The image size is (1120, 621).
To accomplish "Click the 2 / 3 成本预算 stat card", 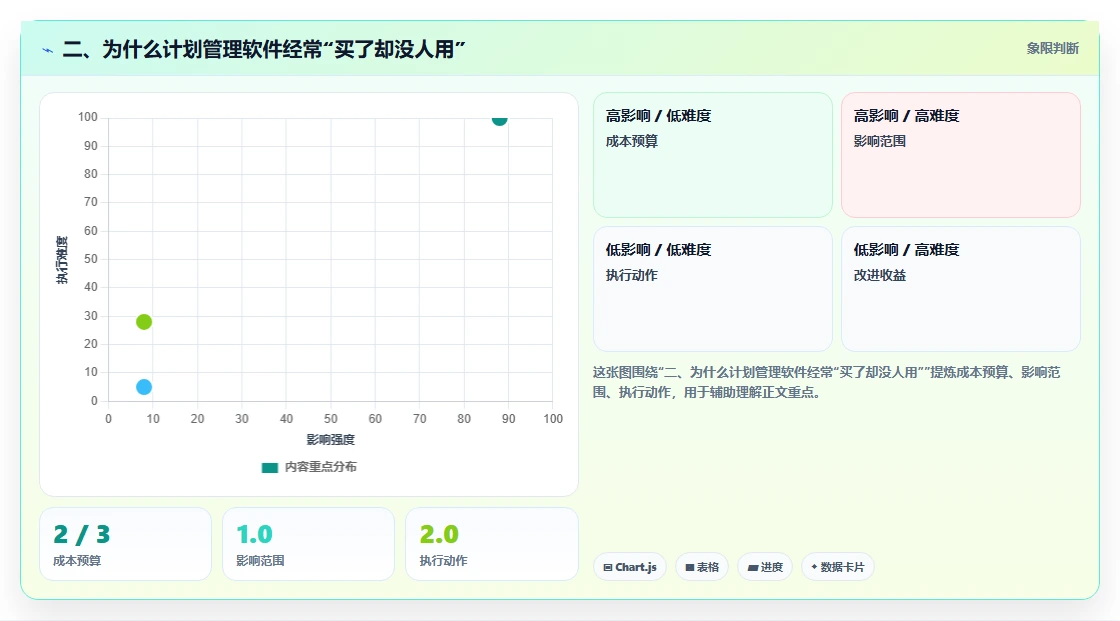I will pyautogui.click(x=126, y=544).
